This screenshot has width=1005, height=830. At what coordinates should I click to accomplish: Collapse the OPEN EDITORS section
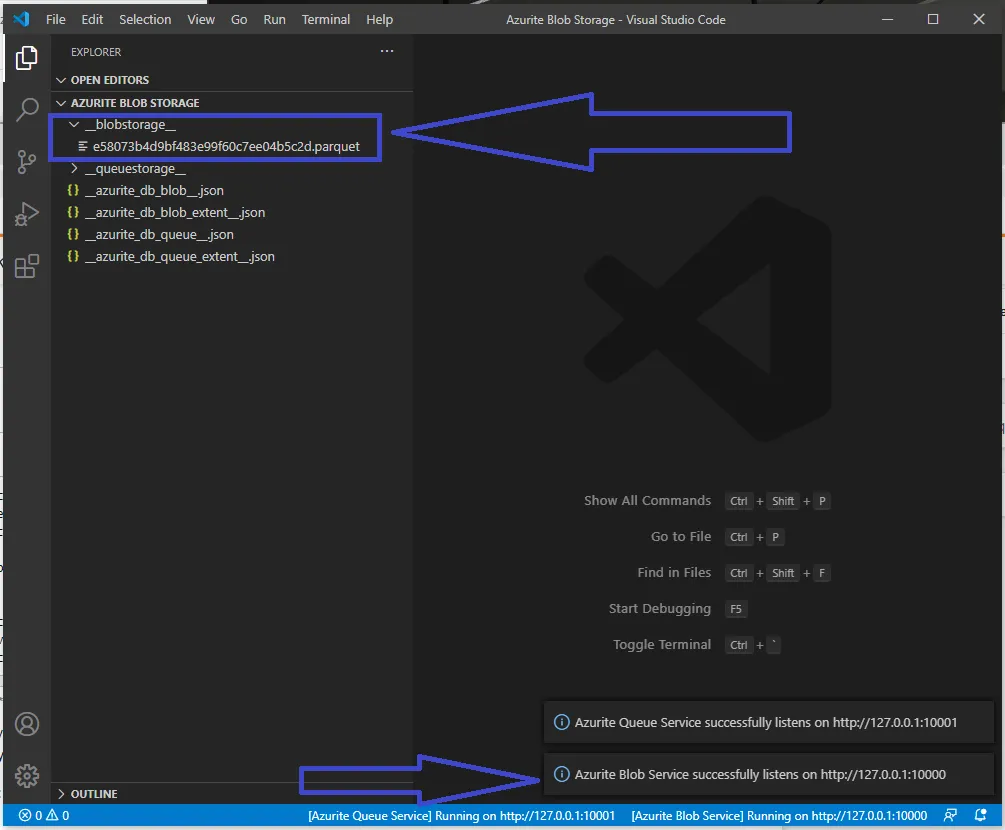[x=62, y=80]
